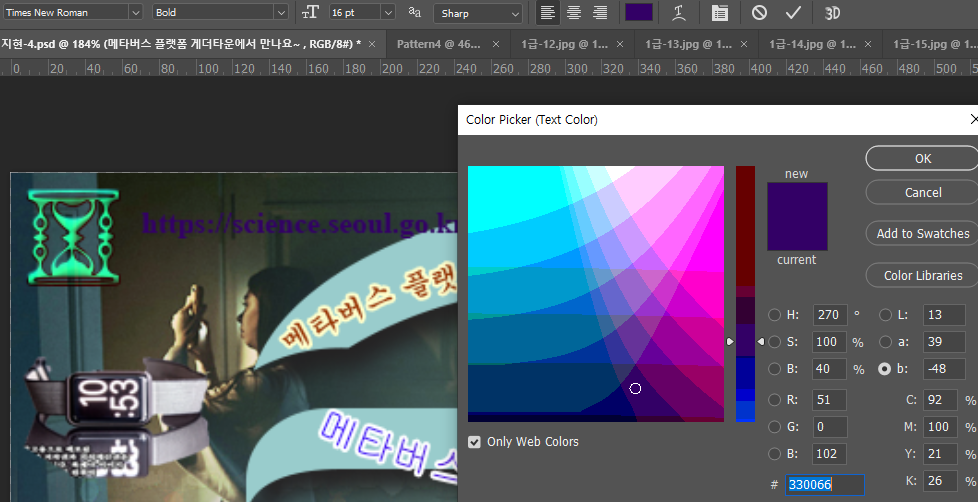This screenshot has height=502, width=978.
Task: Open Color Libraries
Action: 922,275
